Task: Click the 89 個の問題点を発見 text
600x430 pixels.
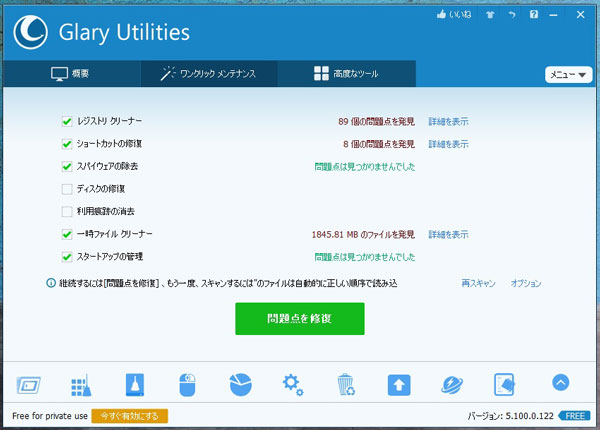Action: click(377, 122)
